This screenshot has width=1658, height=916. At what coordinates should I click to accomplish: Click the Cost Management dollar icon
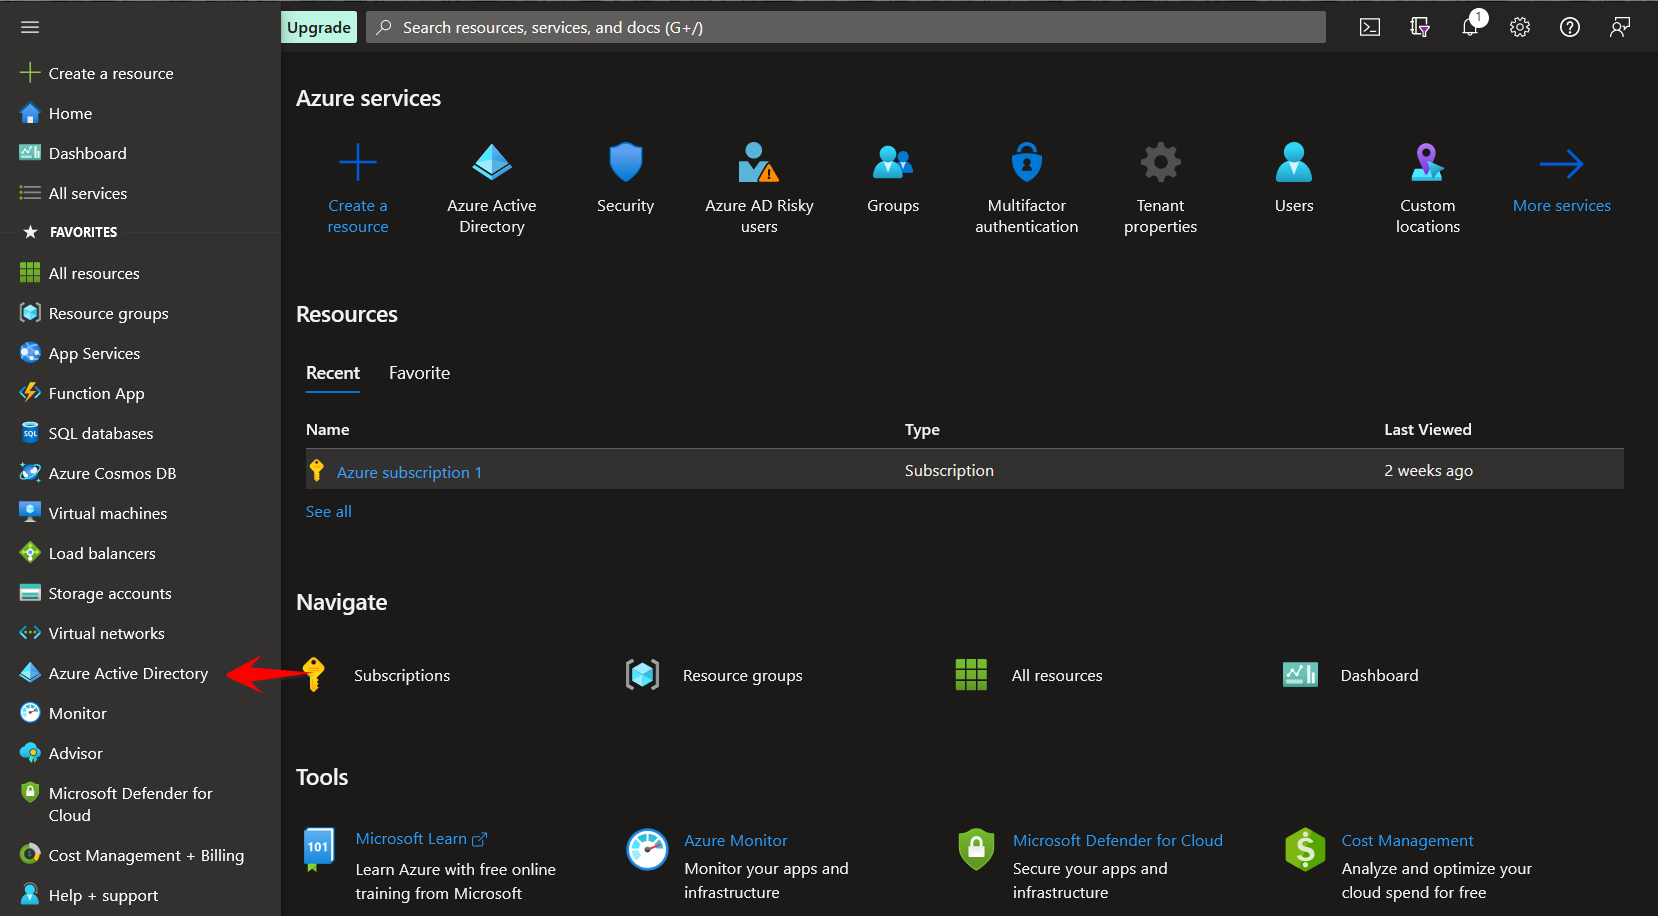pos(1305,850)
